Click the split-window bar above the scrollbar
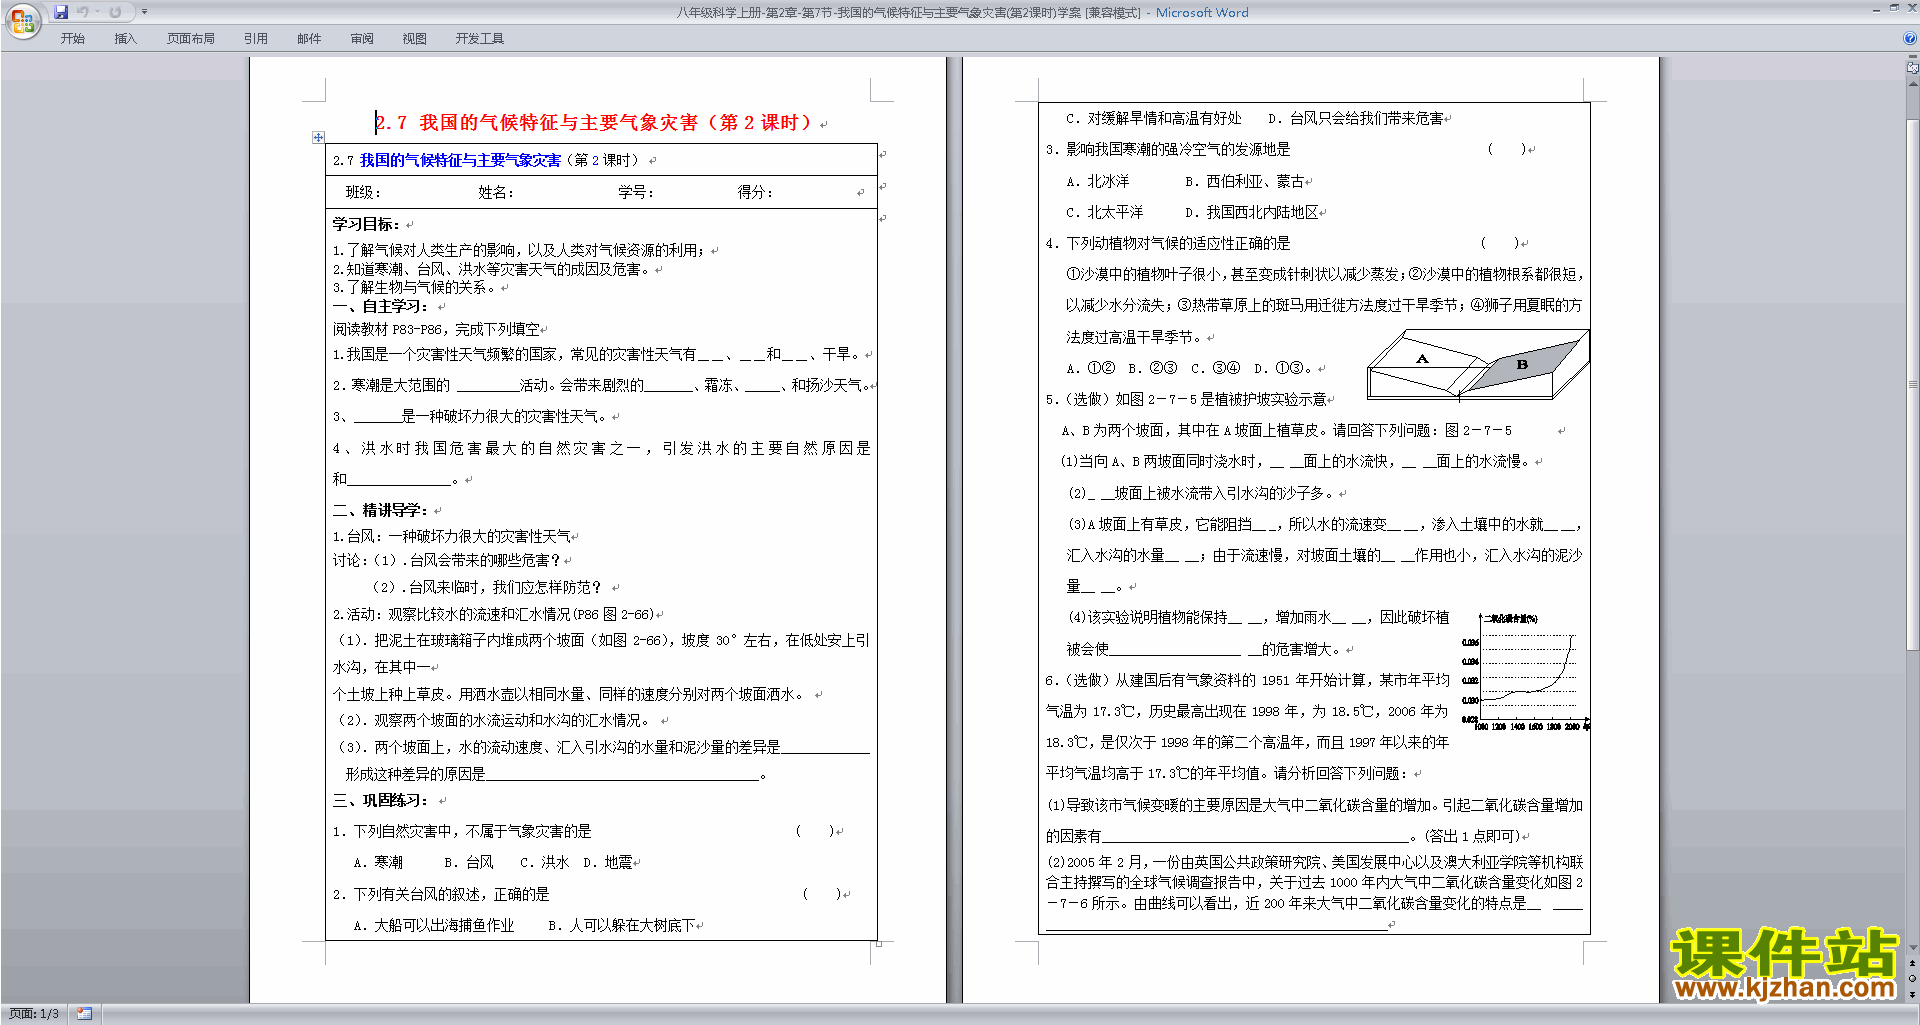The width and height of the screenshot is (1920, 1025). tap(1912, 58)
